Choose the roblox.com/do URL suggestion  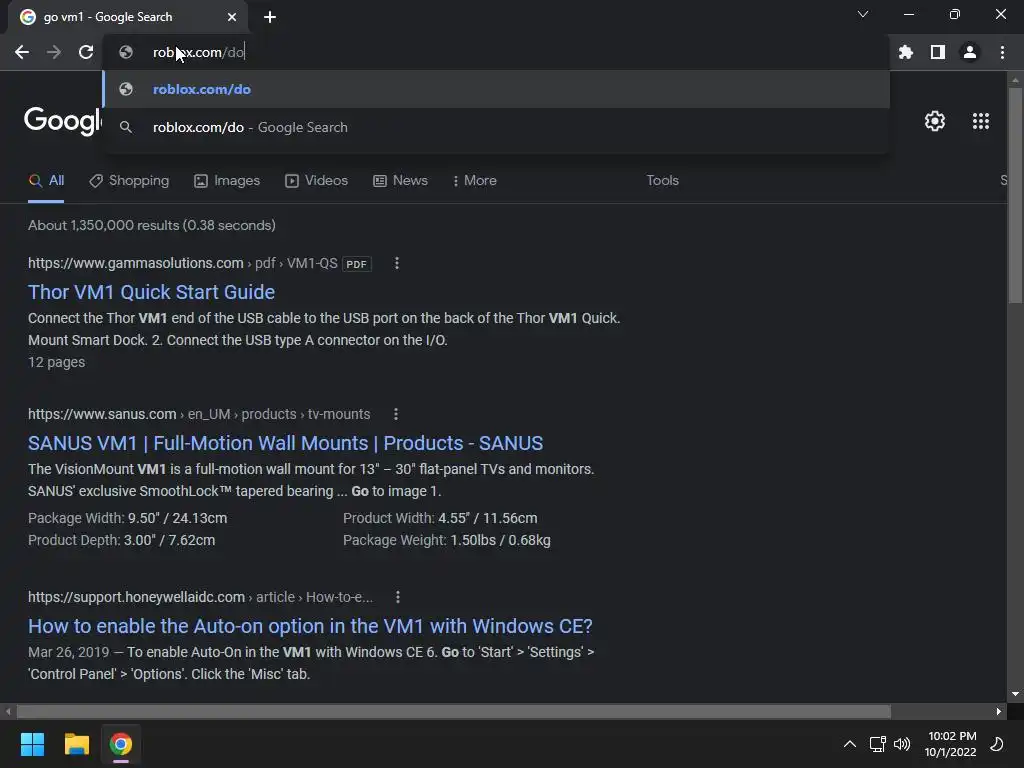496,89
